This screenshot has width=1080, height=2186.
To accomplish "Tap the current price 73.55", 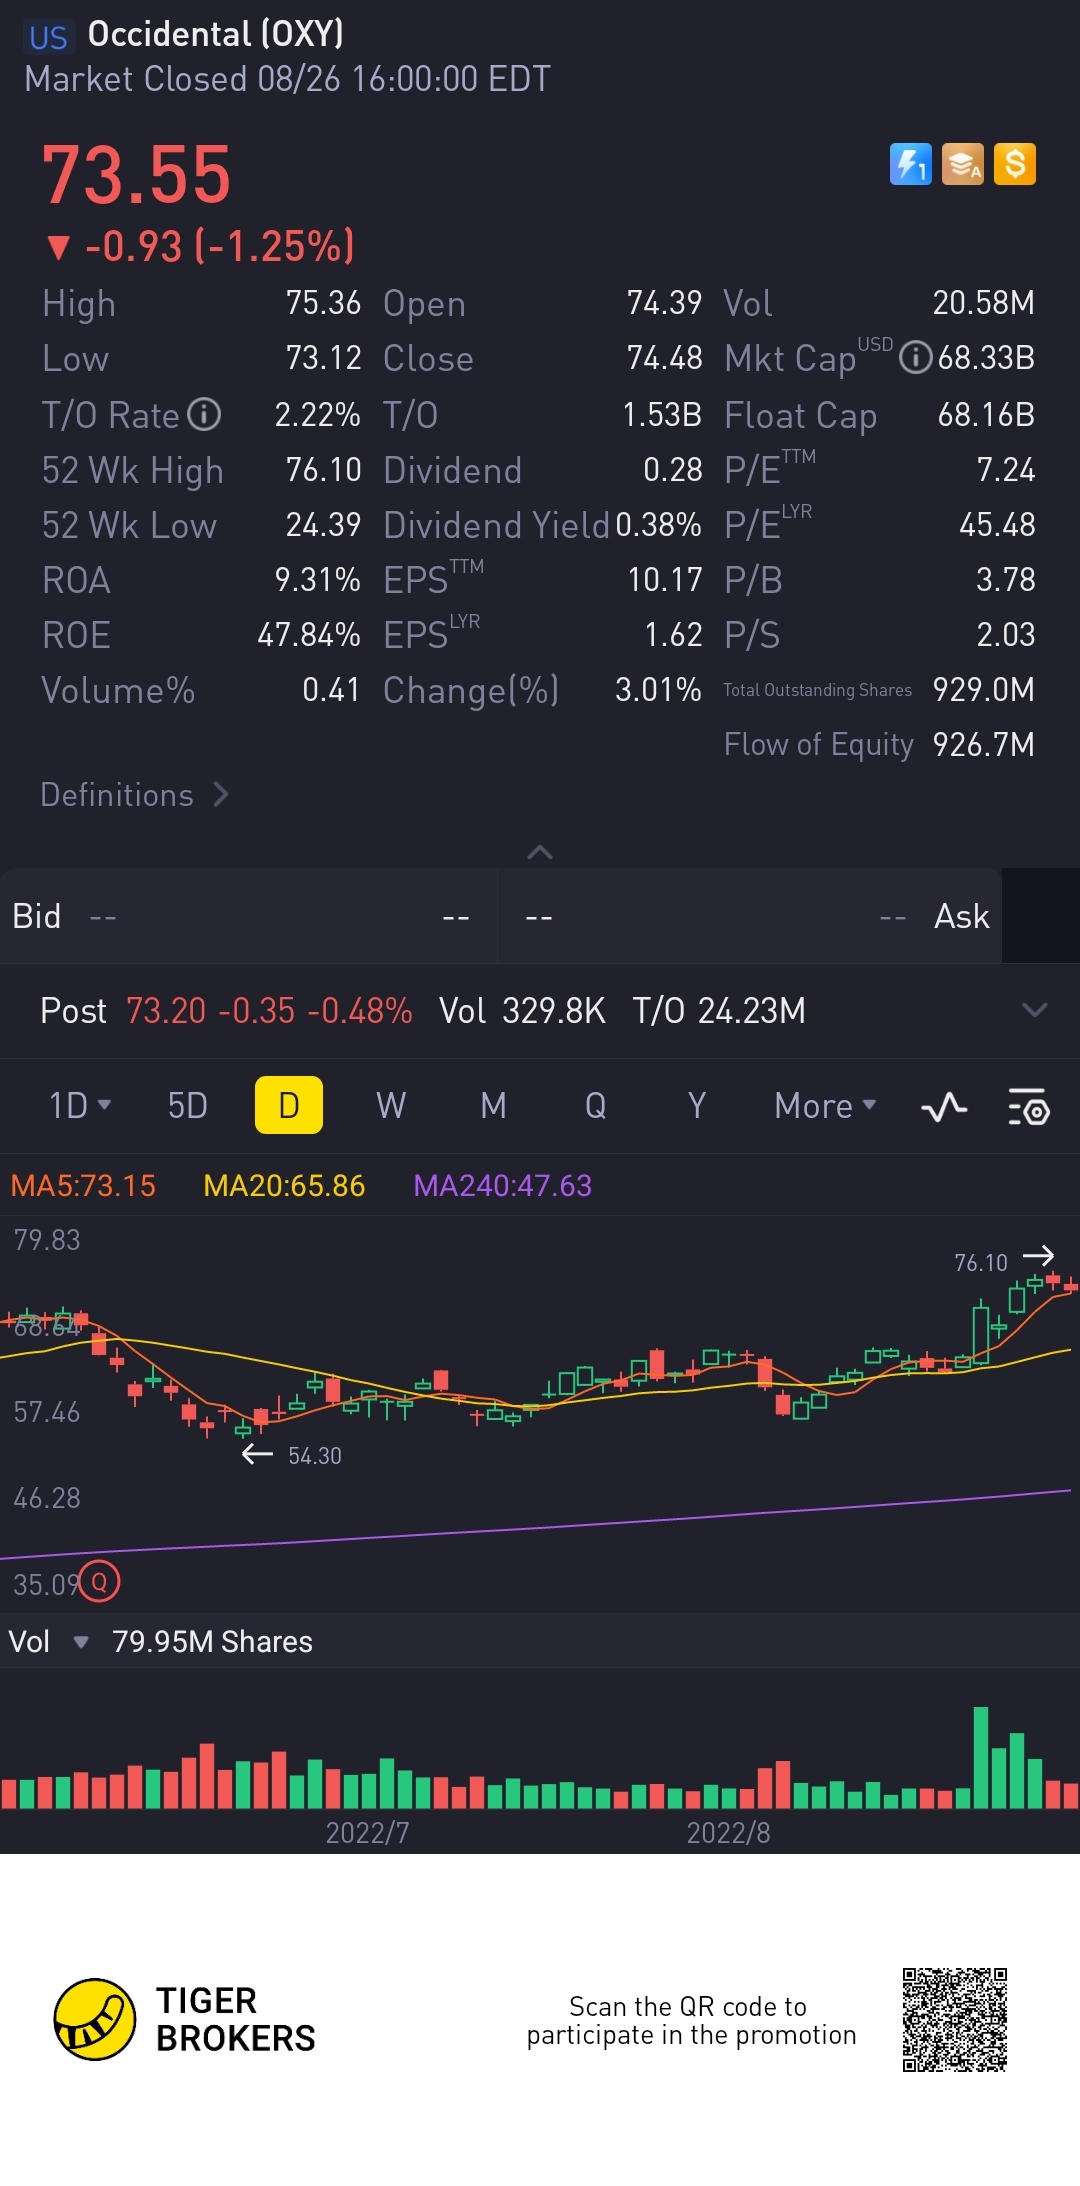I will coord(137,175).
